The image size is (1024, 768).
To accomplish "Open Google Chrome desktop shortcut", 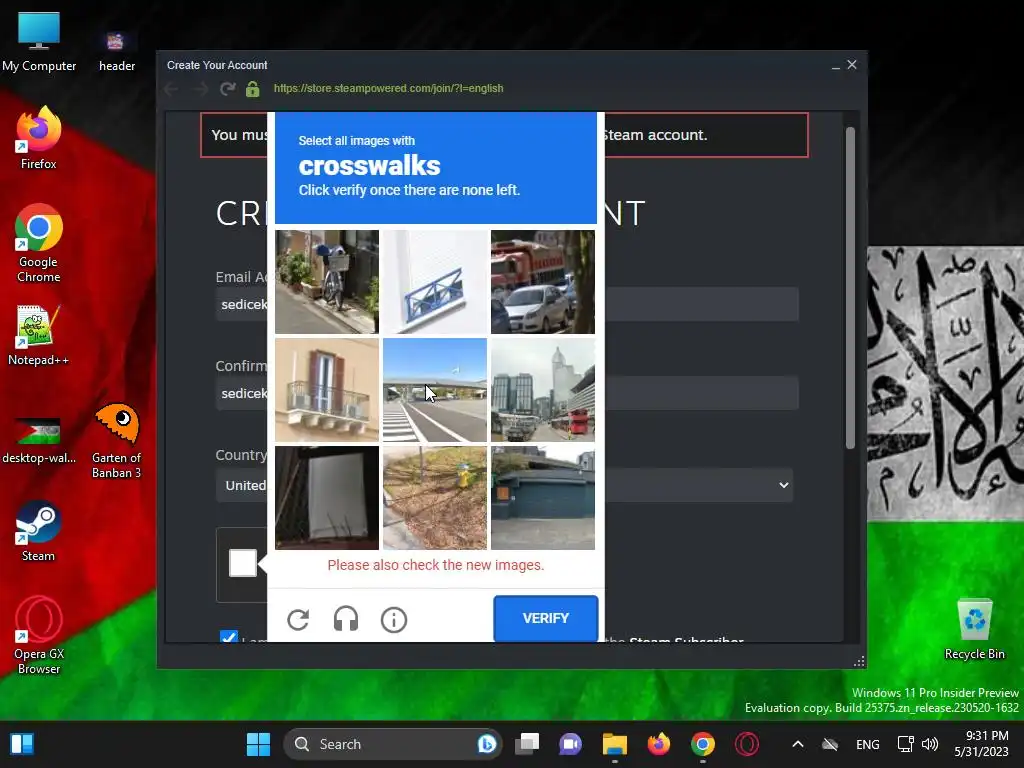I will pos(39,243).
